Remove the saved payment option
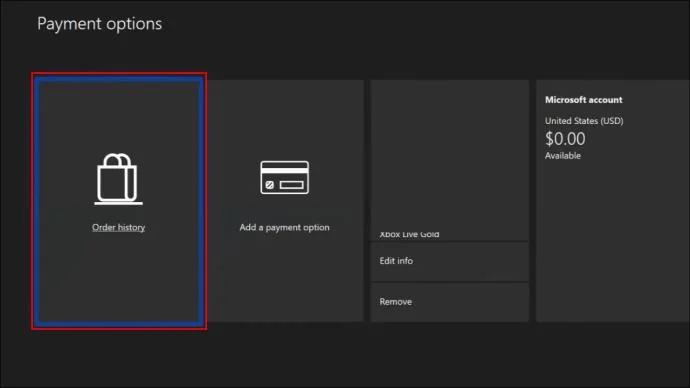Viewport: 690px width, 388px height. 449,302
